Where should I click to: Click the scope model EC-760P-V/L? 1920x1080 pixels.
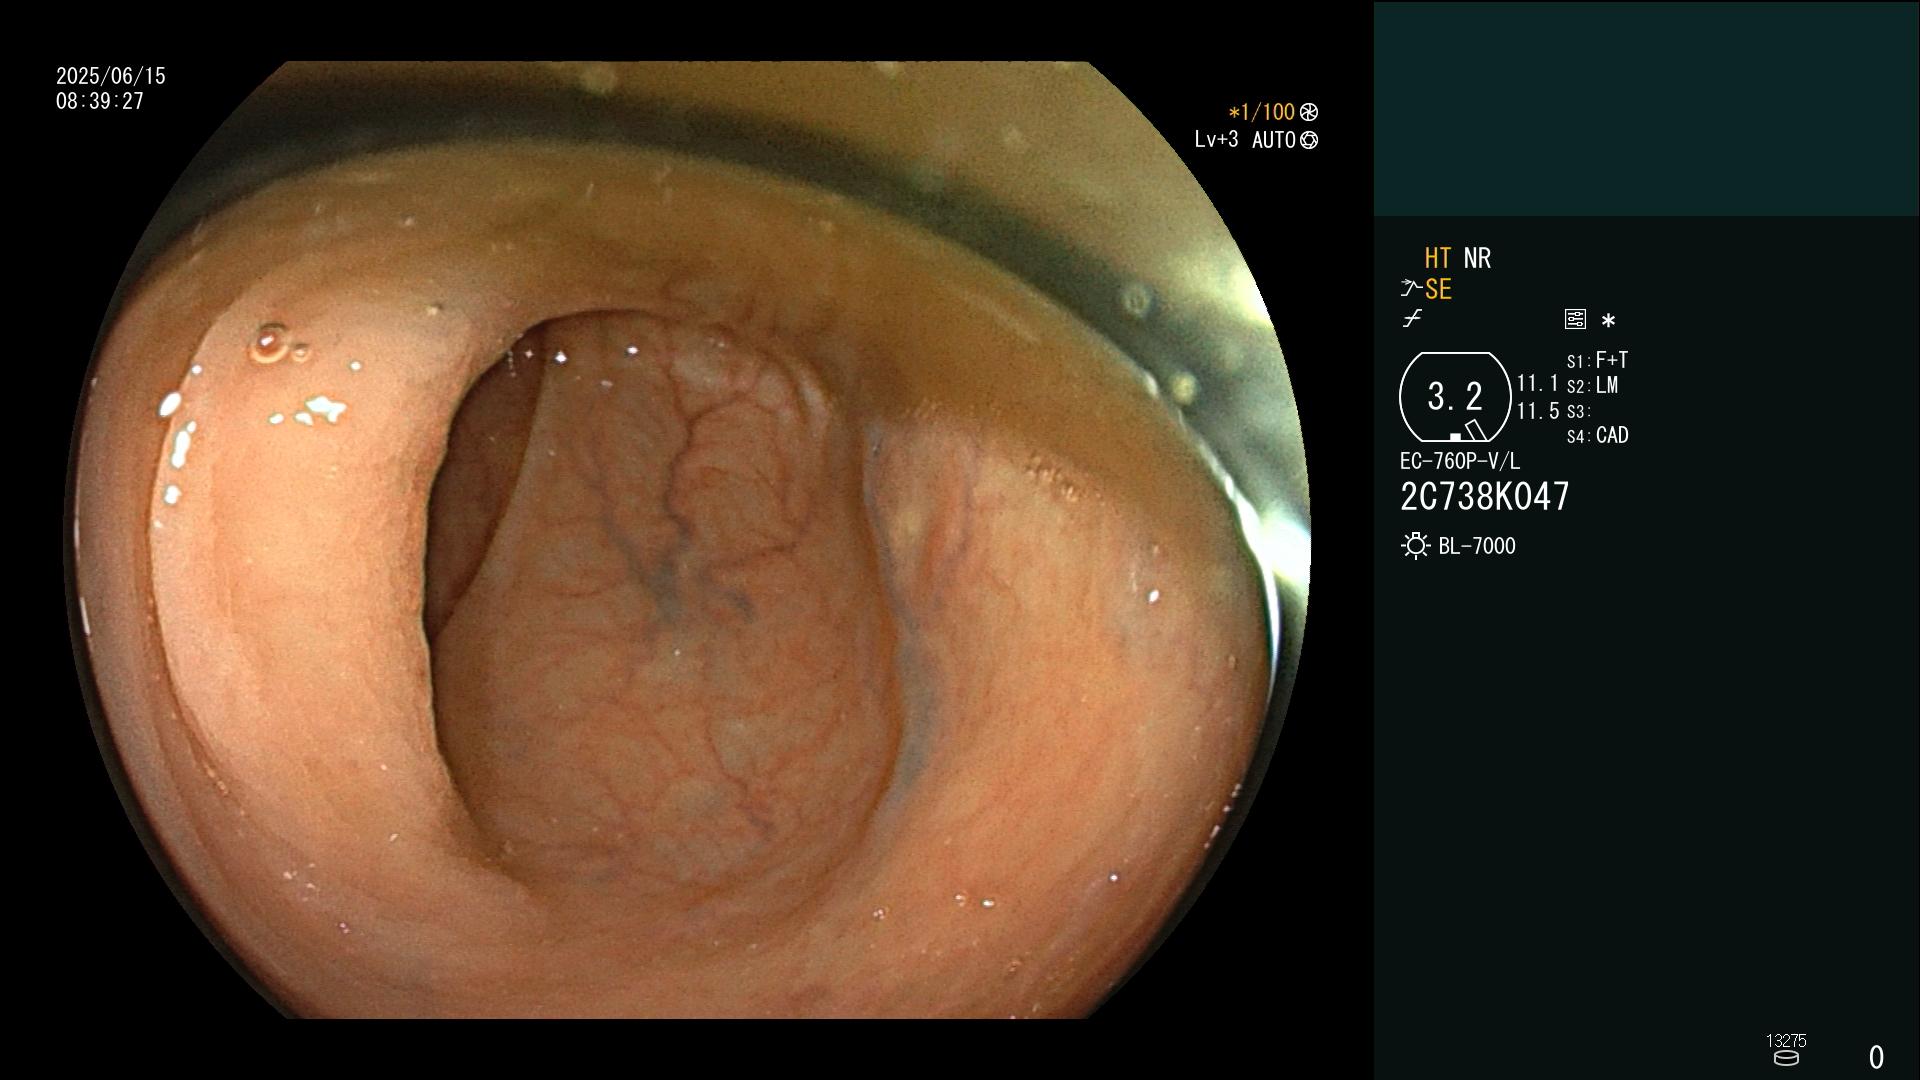click(1460, 461)
